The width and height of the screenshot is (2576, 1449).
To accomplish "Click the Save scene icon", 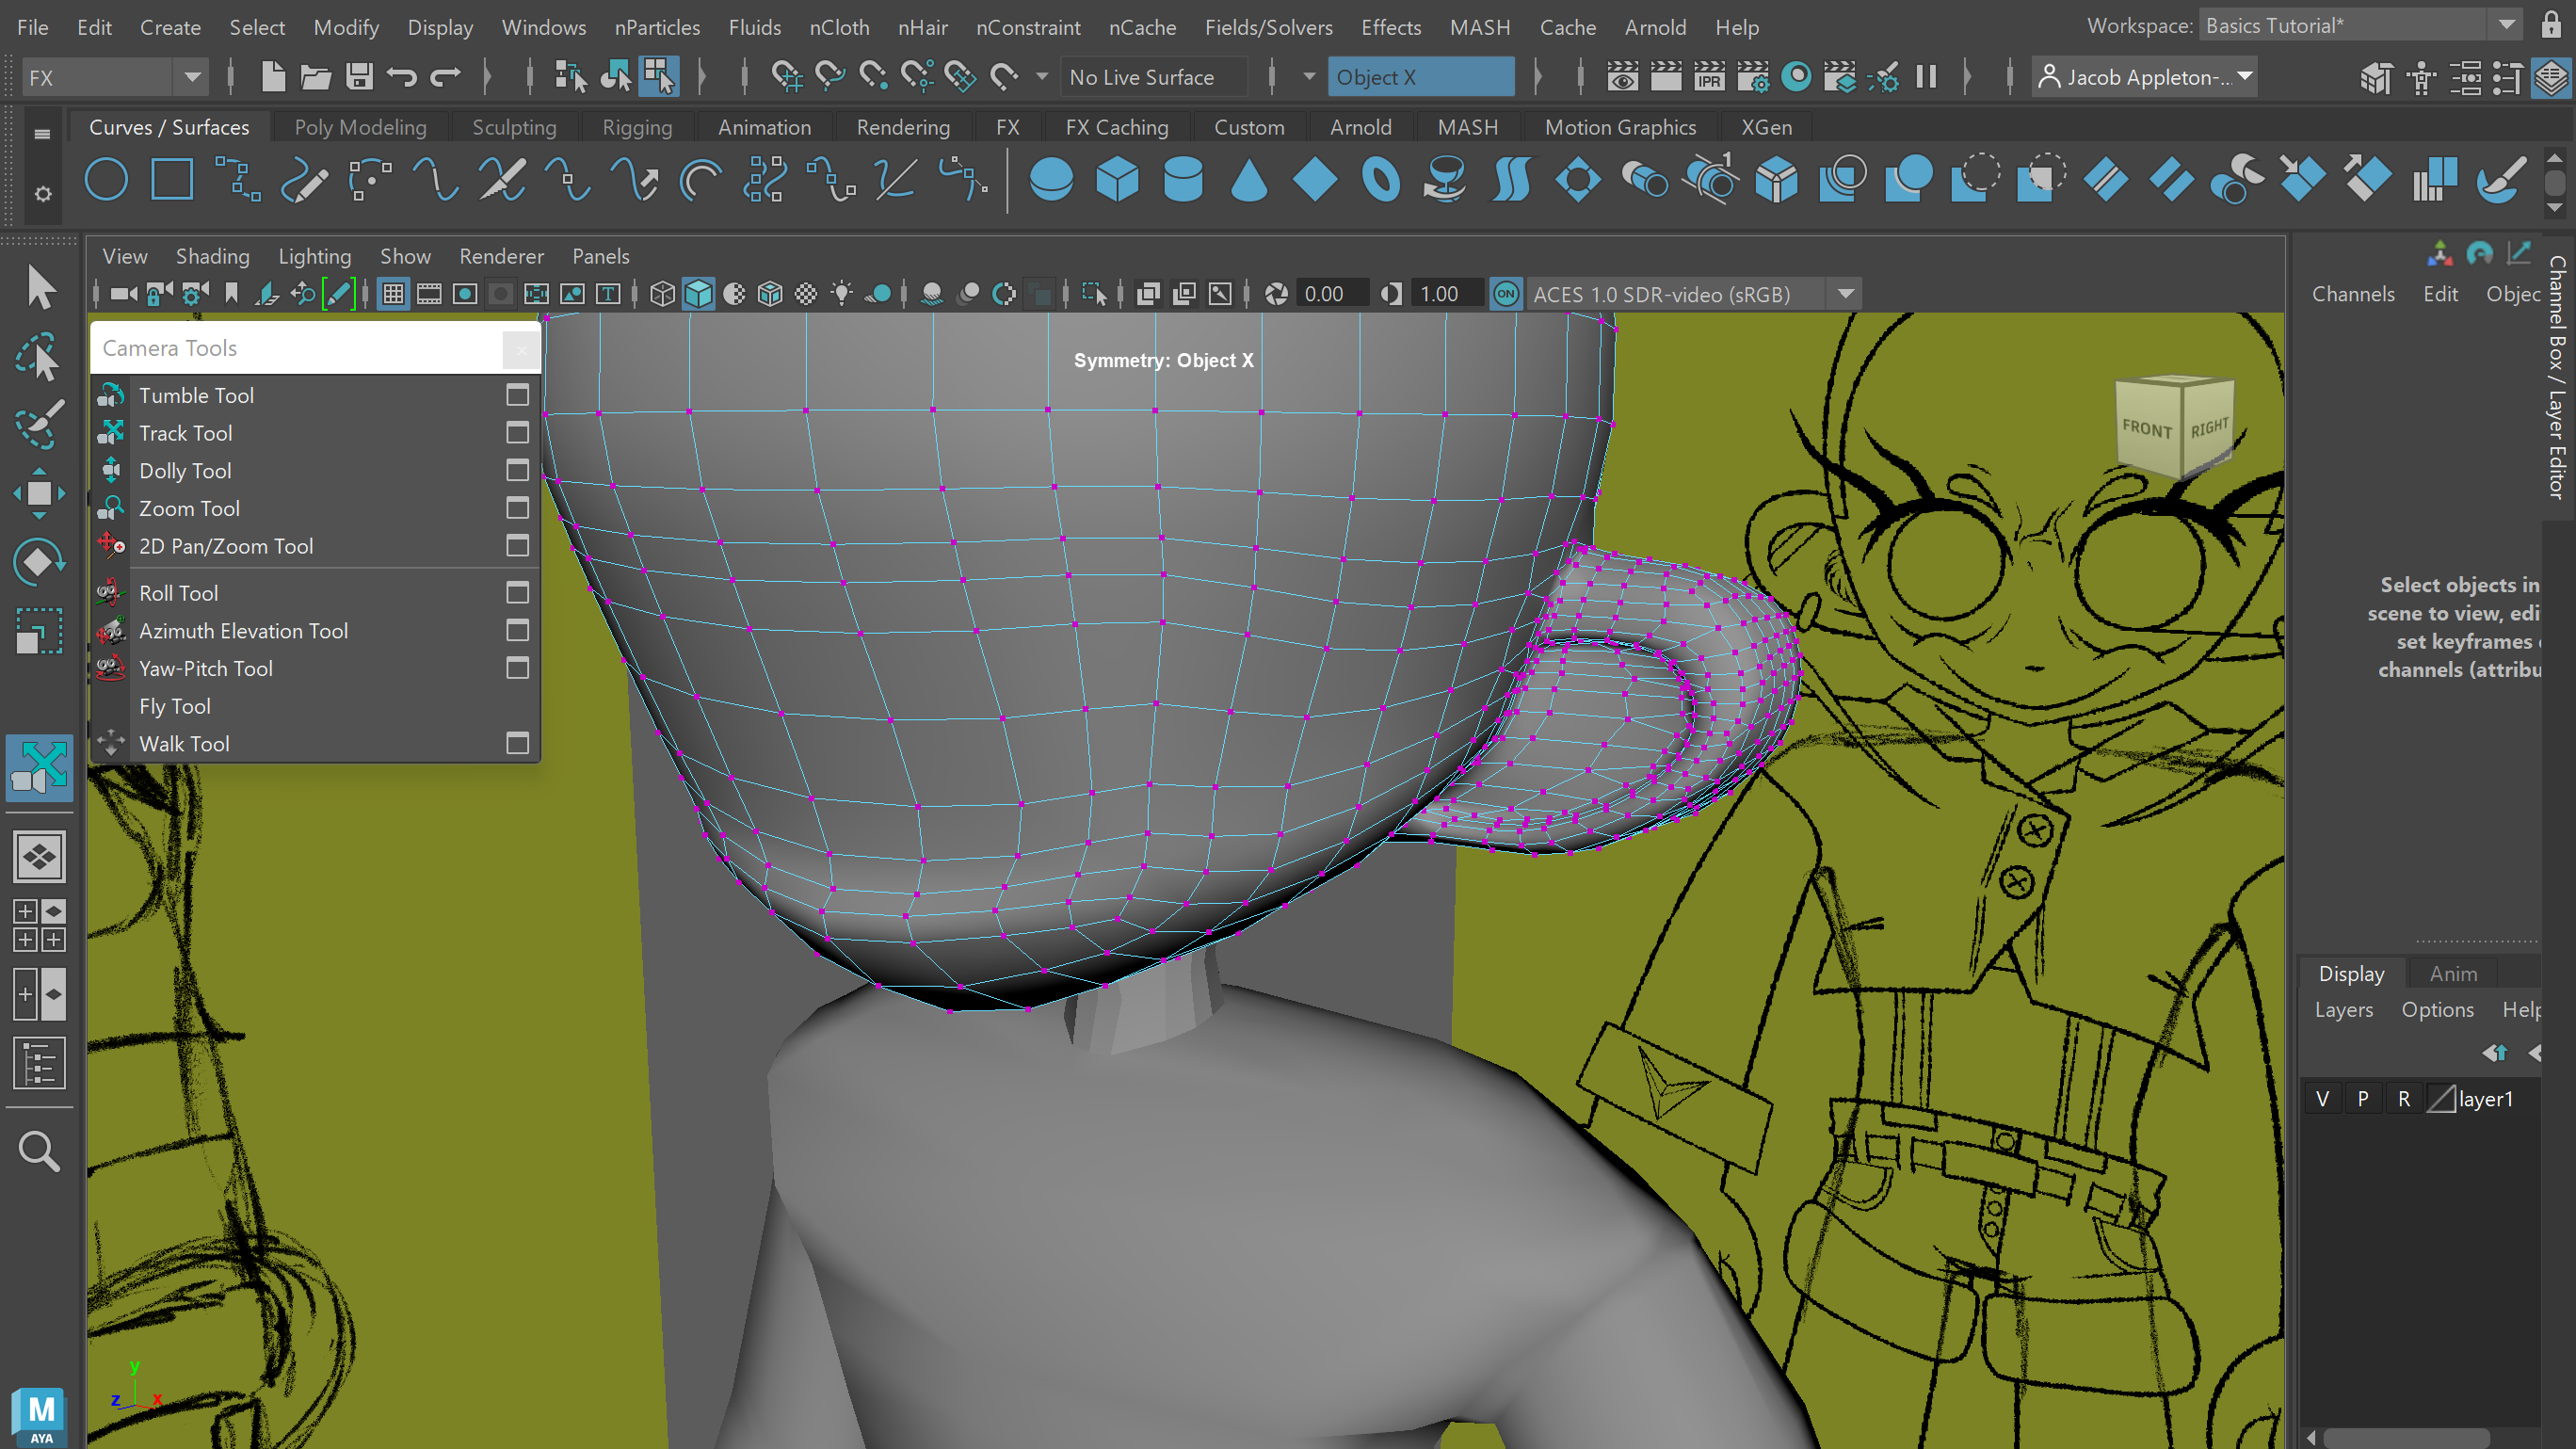I will tap(359, 77).
